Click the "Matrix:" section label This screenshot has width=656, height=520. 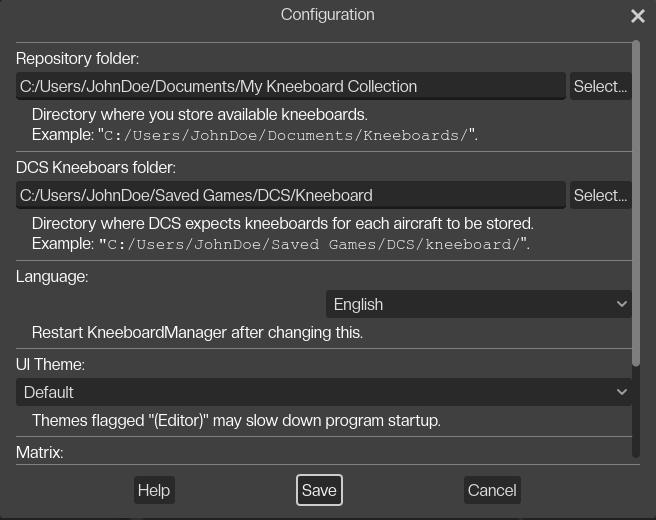coord(40,453)
